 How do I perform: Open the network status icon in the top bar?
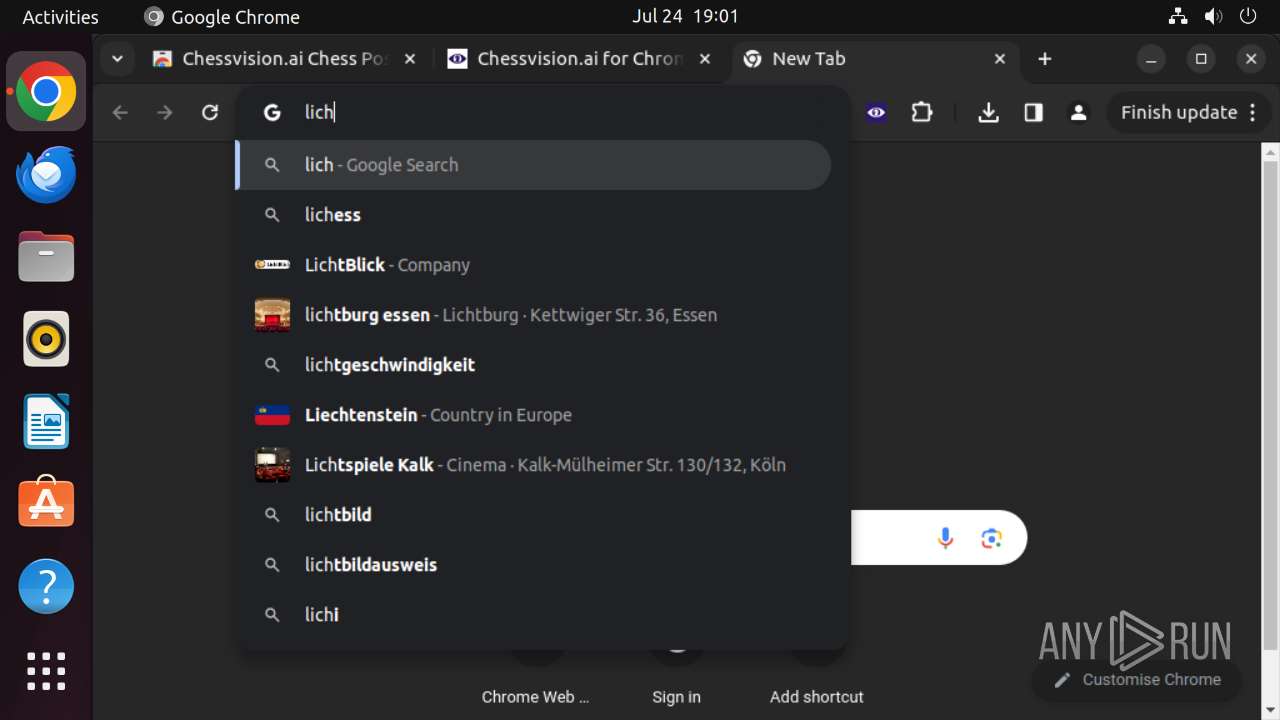click(1179, 17)
